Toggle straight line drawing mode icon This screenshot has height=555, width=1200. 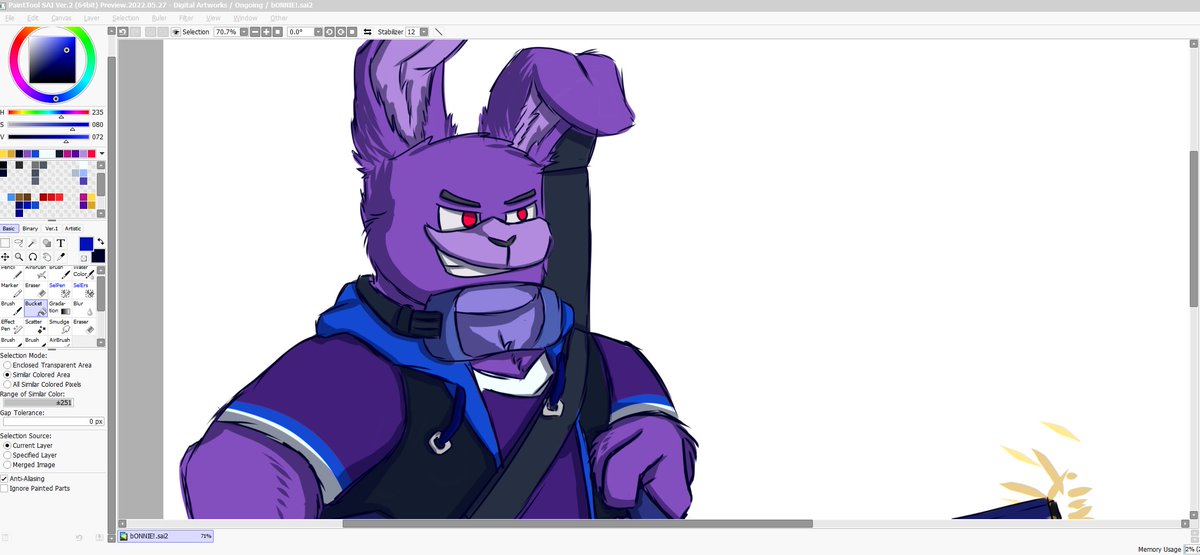[x=438, y=32]
